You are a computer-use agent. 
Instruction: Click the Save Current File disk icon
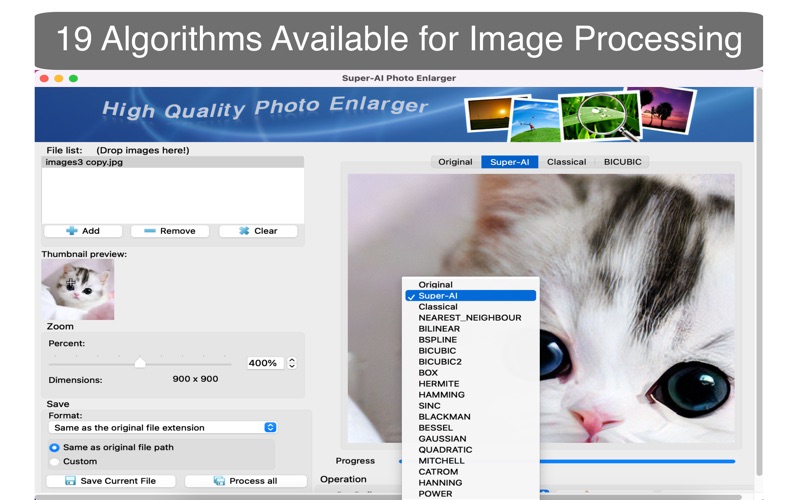tap(70, 481)
